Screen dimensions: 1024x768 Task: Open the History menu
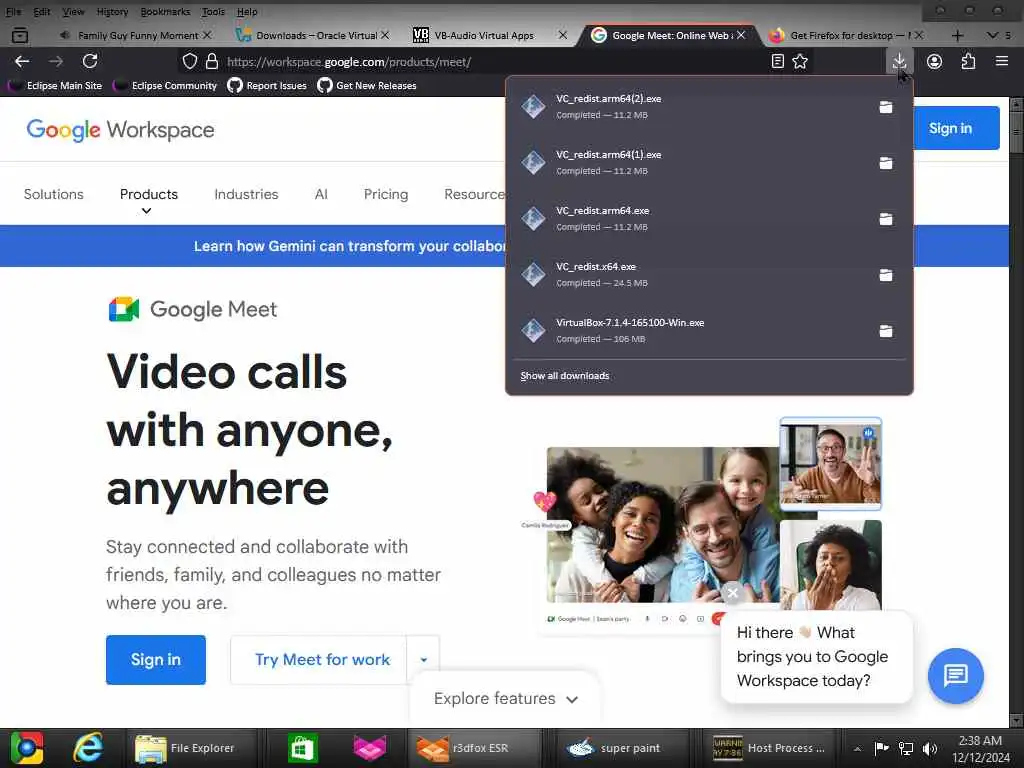[x=112, y=11]
